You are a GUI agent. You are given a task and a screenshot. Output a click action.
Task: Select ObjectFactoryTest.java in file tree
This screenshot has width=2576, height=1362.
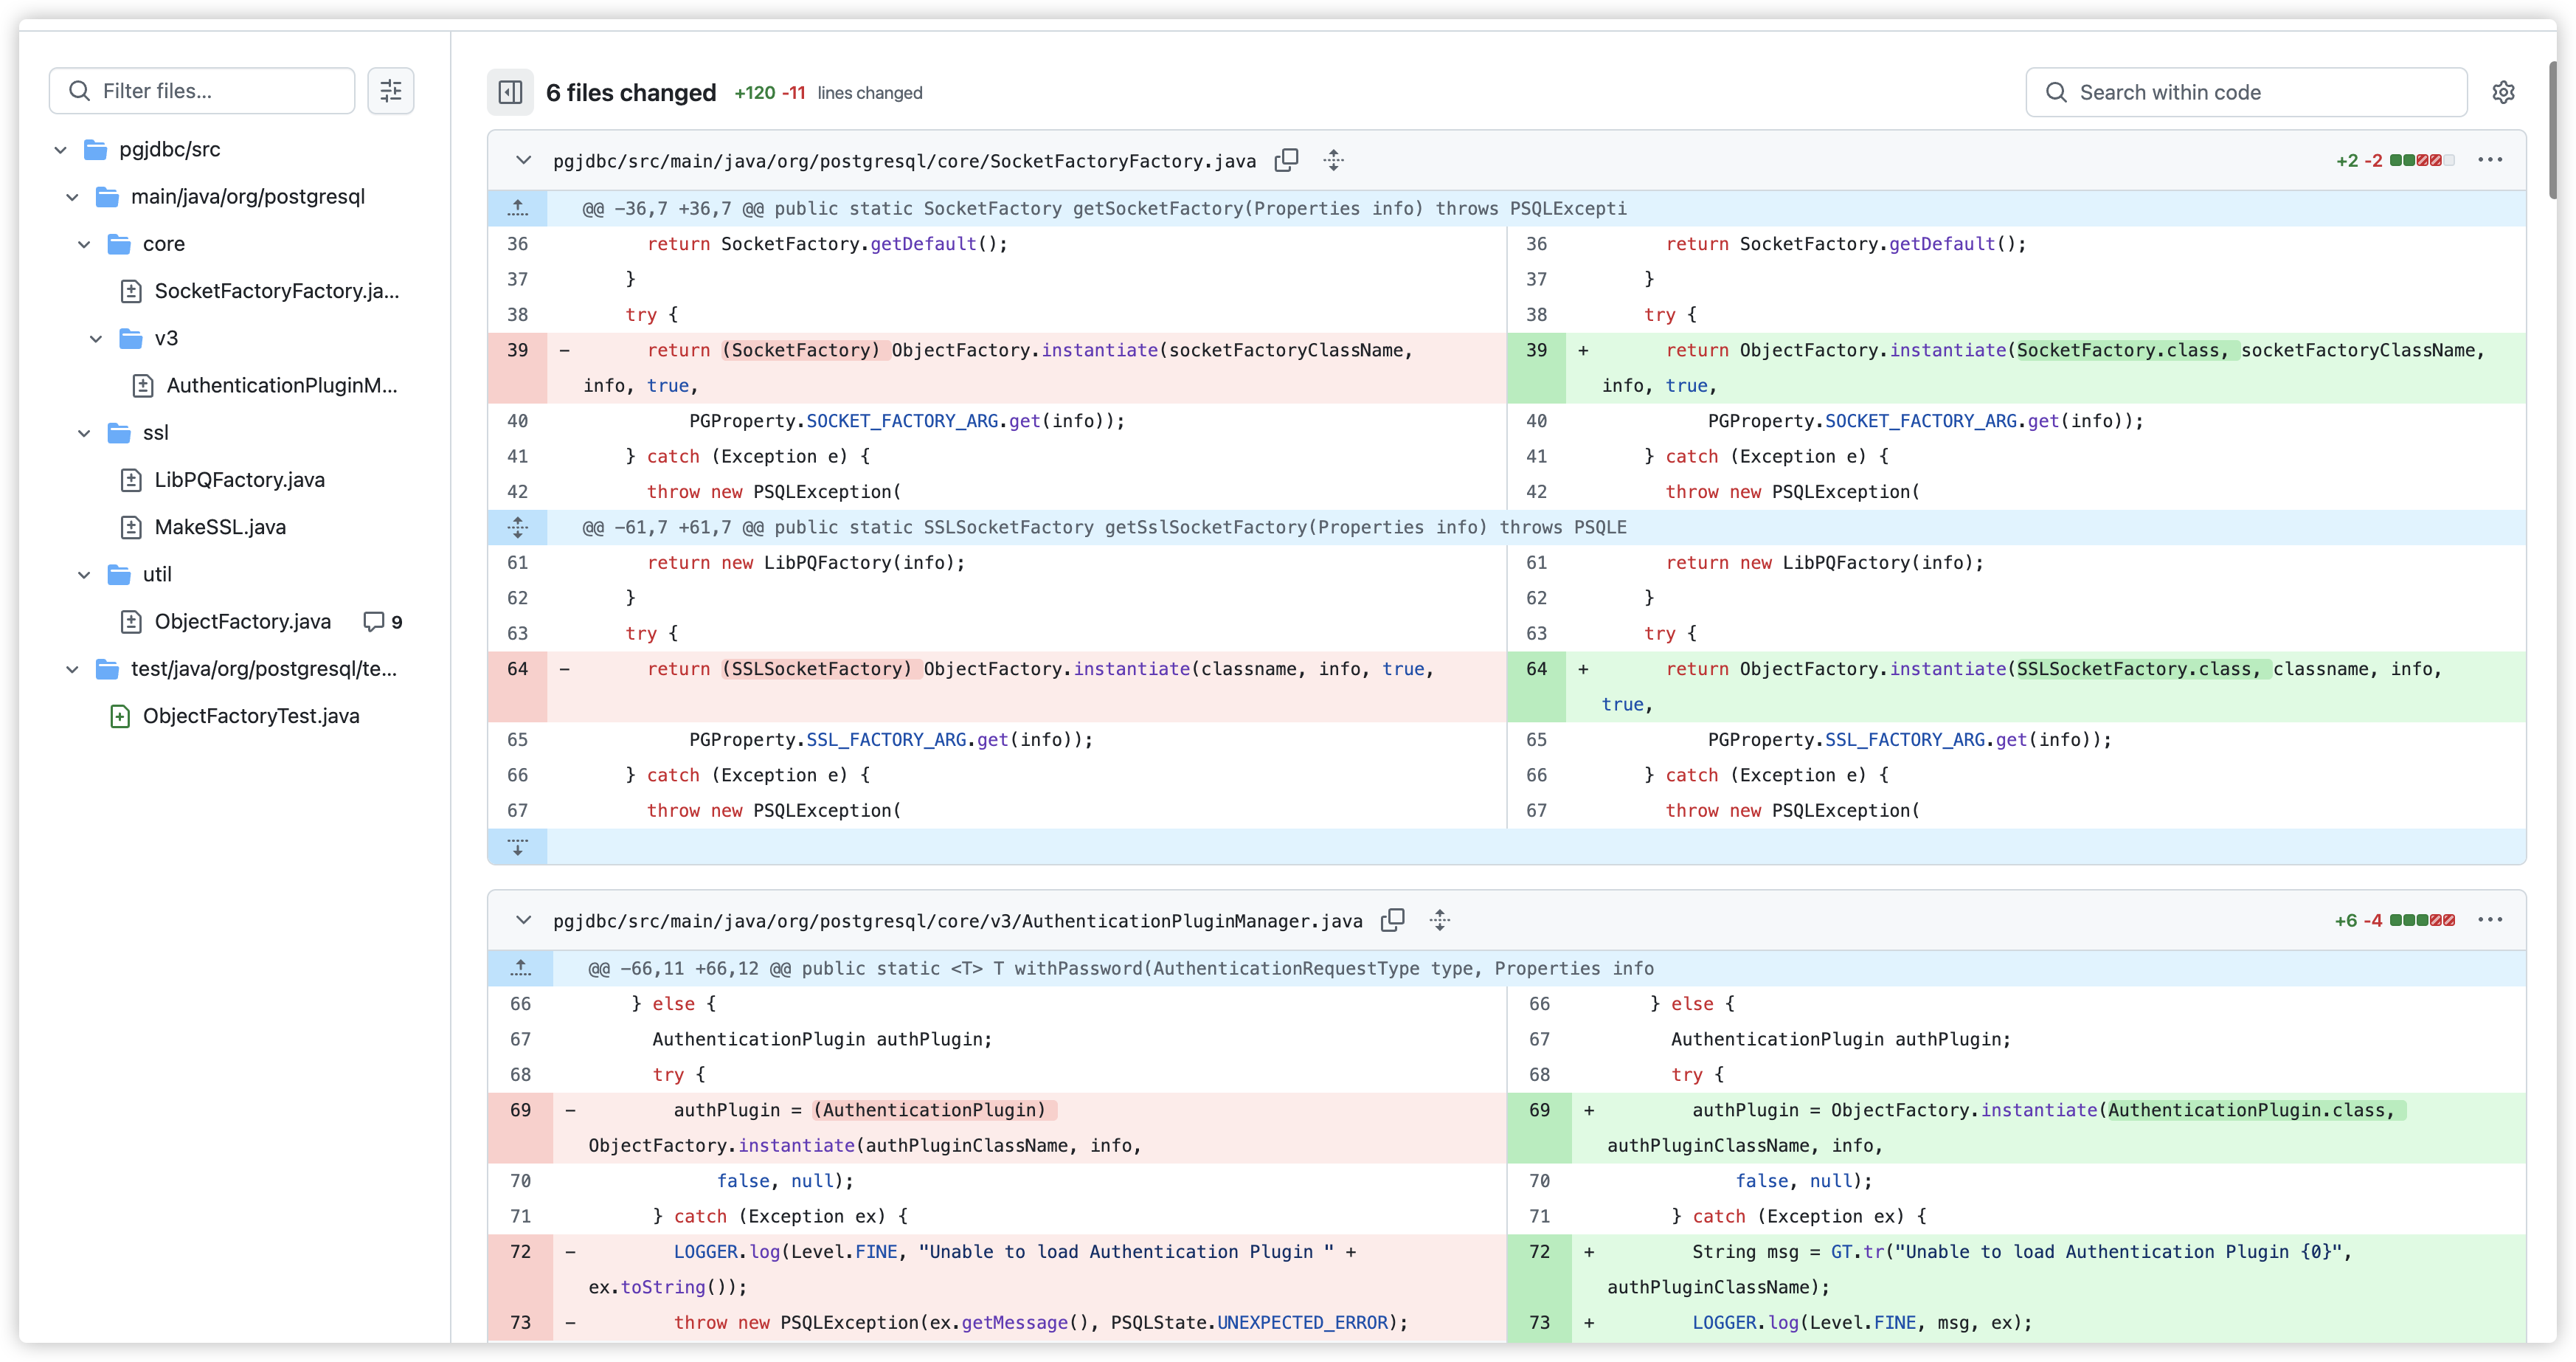click(250, 716)
